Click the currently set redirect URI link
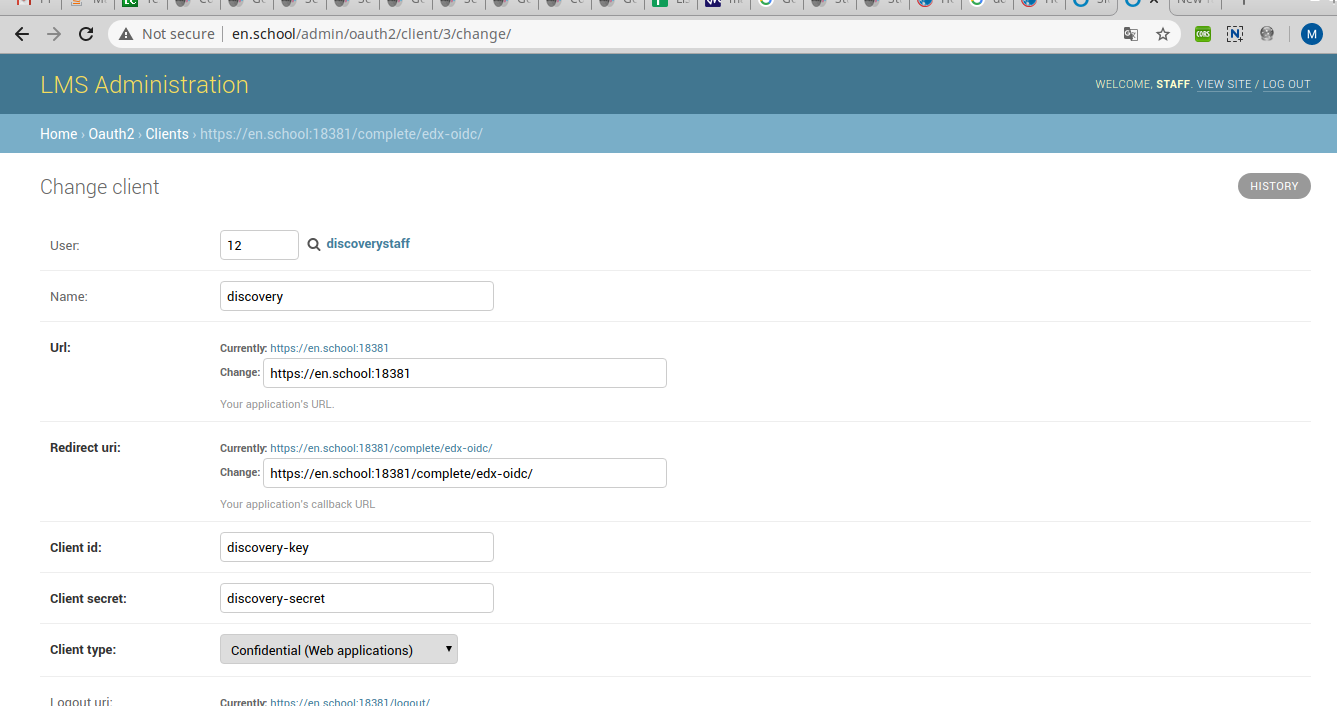The height and width of the screenshot is (706, 1337). [382, 447]
